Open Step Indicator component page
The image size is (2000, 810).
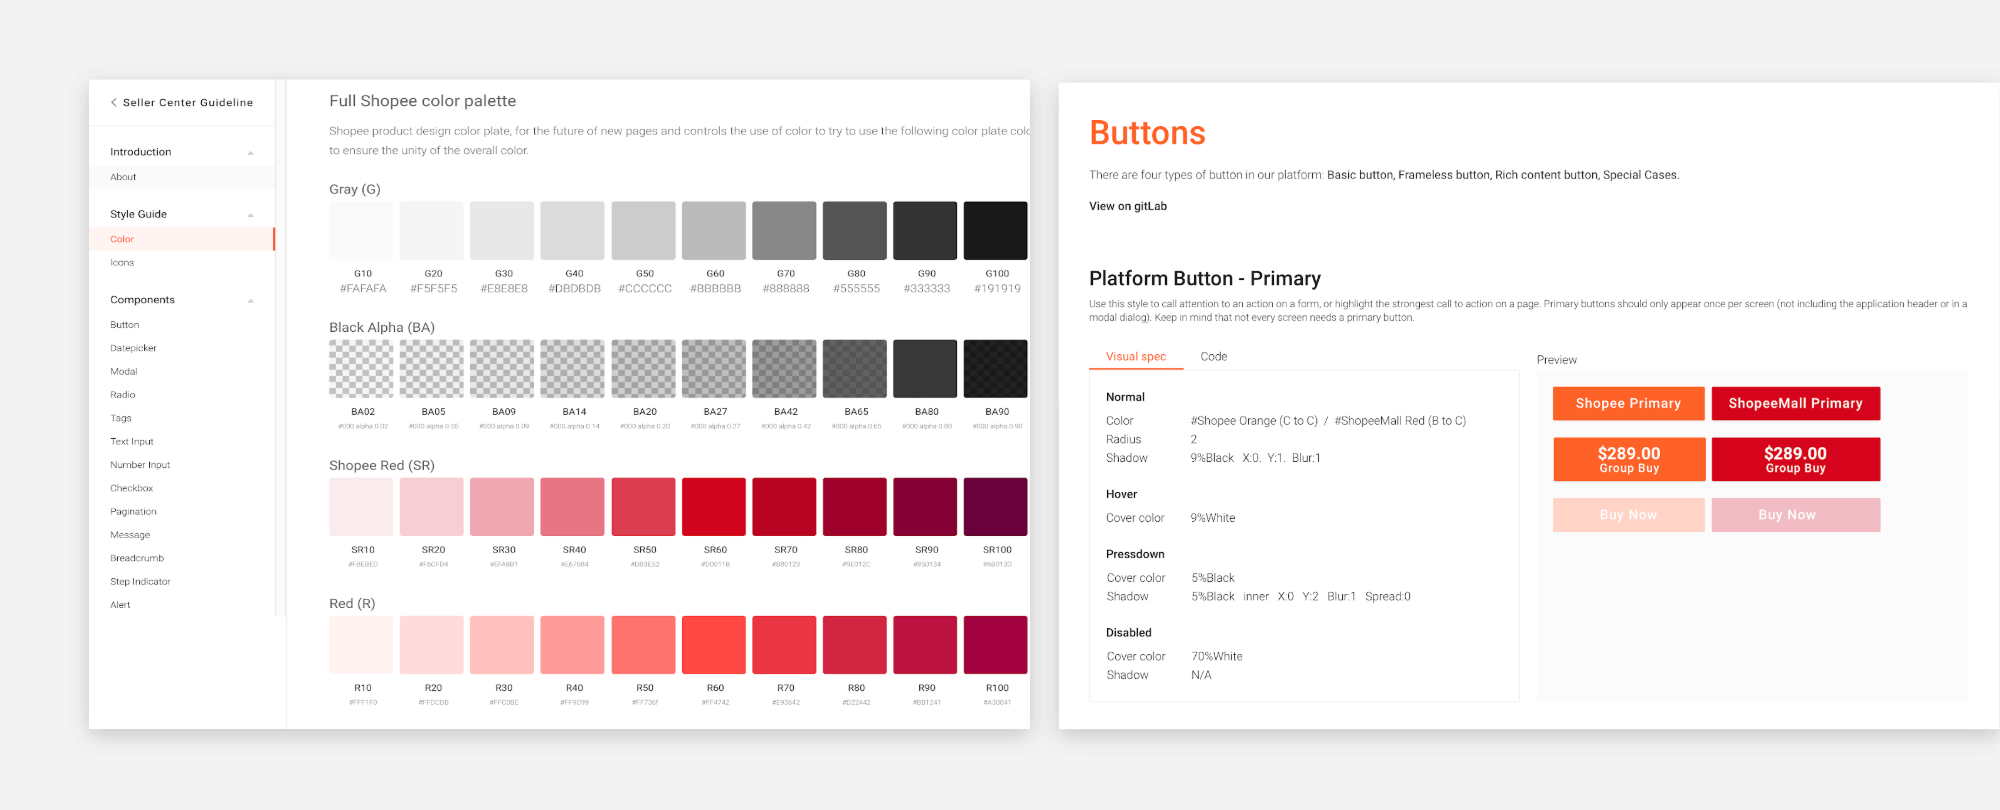tap(140, 582)
